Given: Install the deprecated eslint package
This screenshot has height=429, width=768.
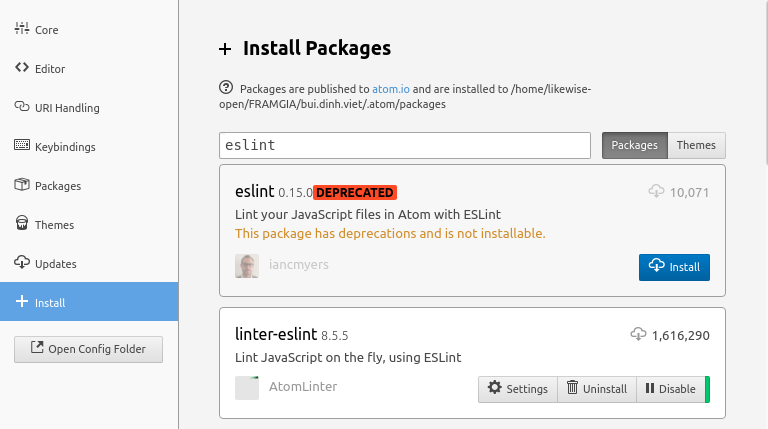Looking at the screenshot, I should [674, 267].
